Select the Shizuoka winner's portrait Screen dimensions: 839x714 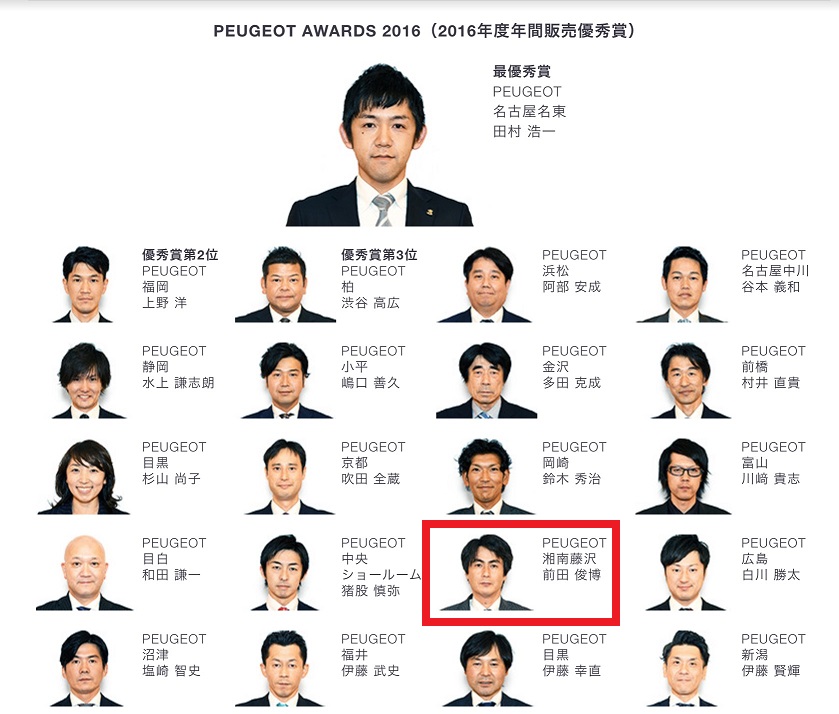pyautogui.click(x=86, y=381)
